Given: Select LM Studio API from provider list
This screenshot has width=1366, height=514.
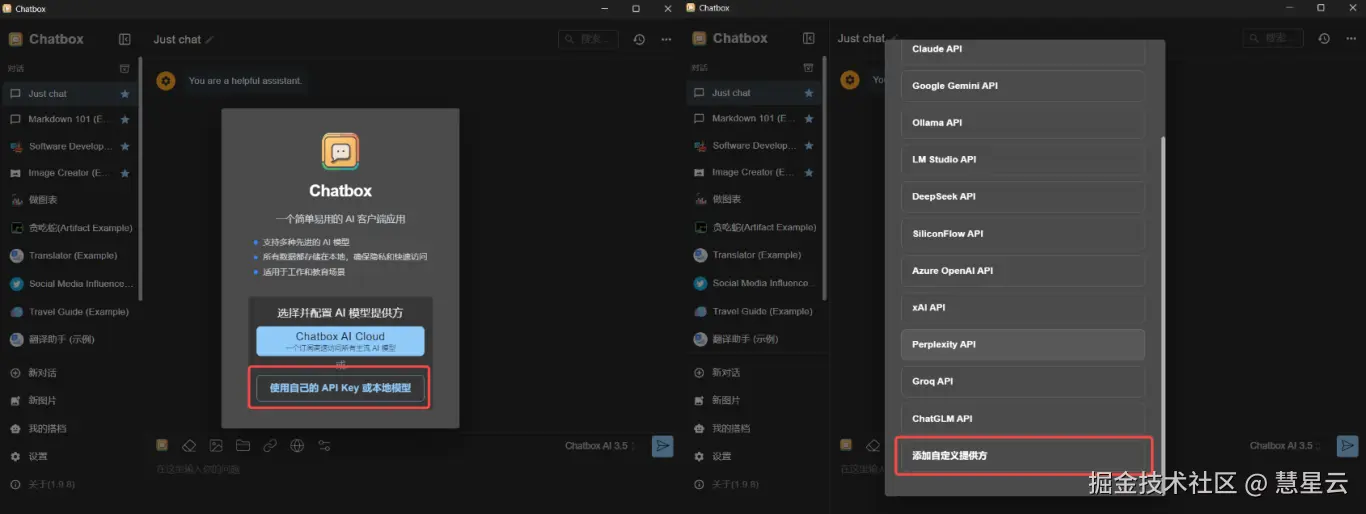Looking at the screenshot, I should tap(1022, 160).
